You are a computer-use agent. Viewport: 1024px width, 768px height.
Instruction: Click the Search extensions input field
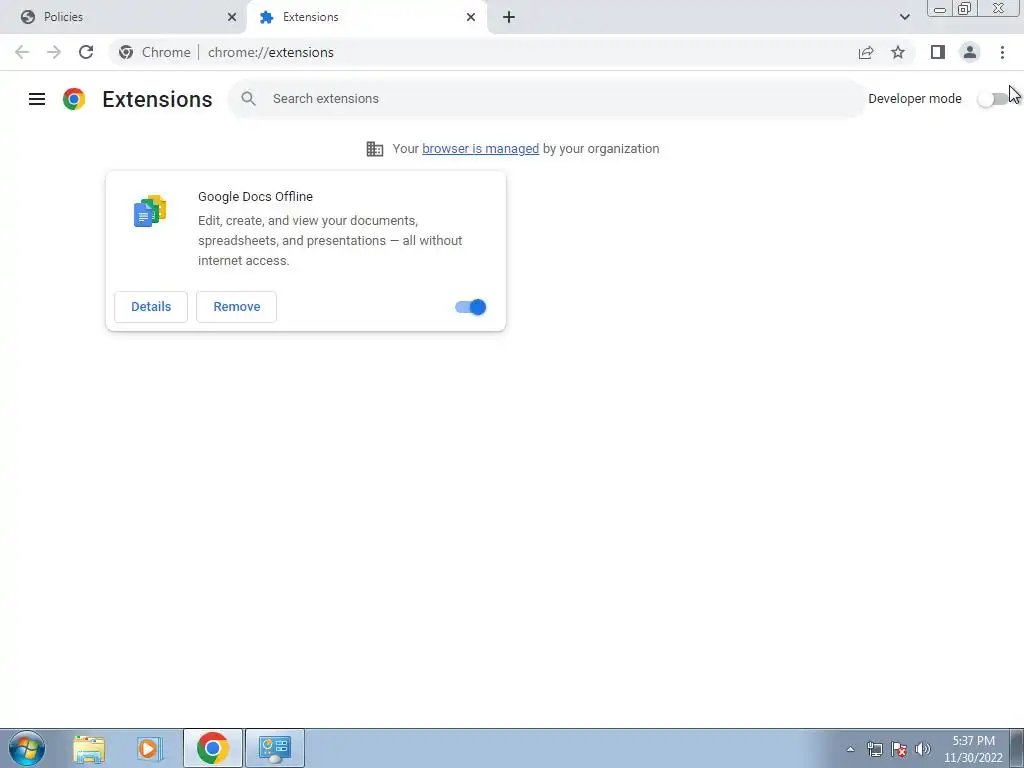[547, 99]
